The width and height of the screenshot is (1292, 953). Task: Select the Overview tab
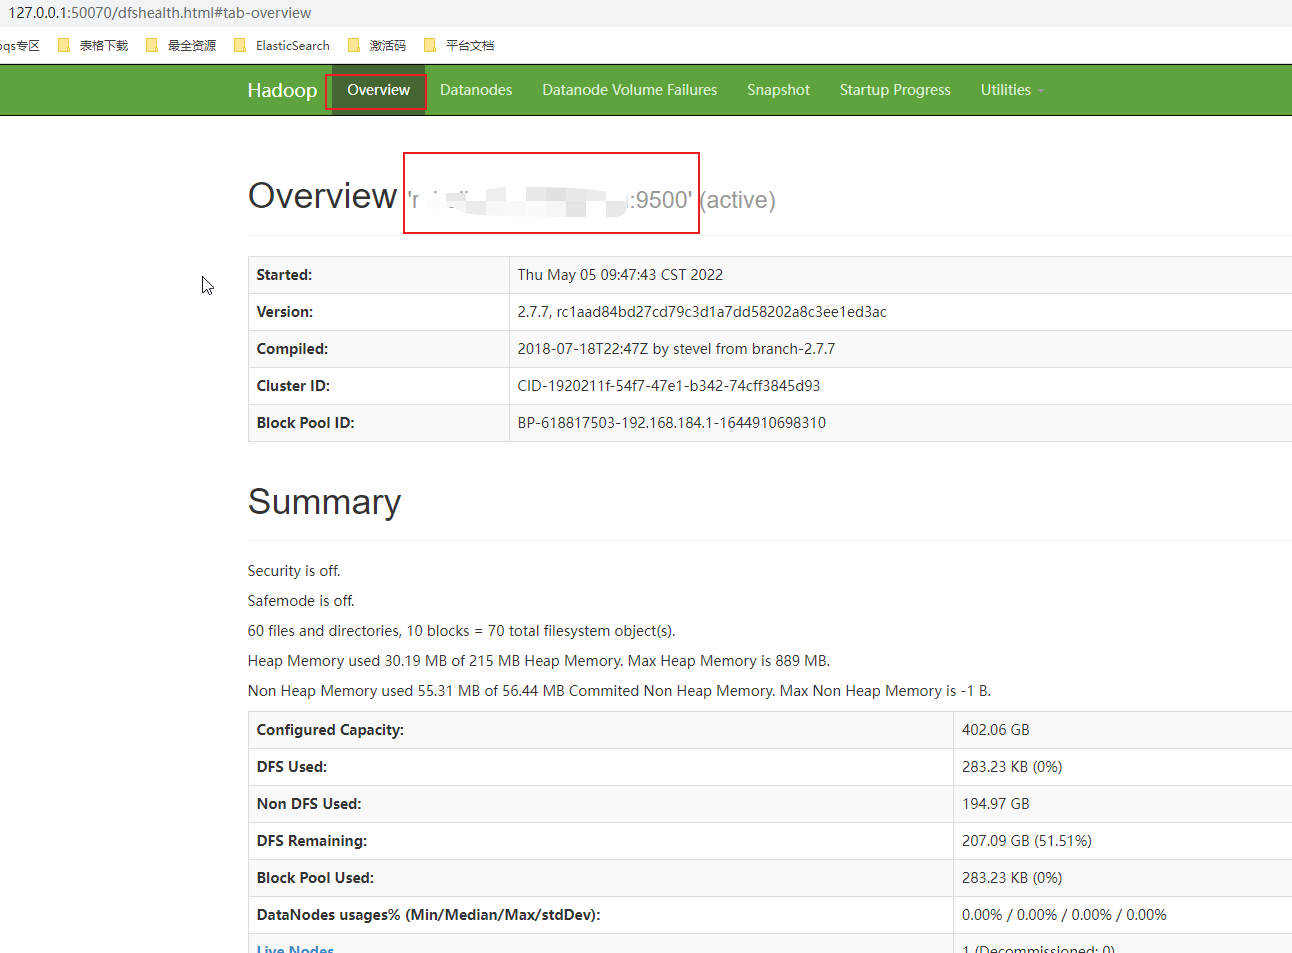(377, 90)
